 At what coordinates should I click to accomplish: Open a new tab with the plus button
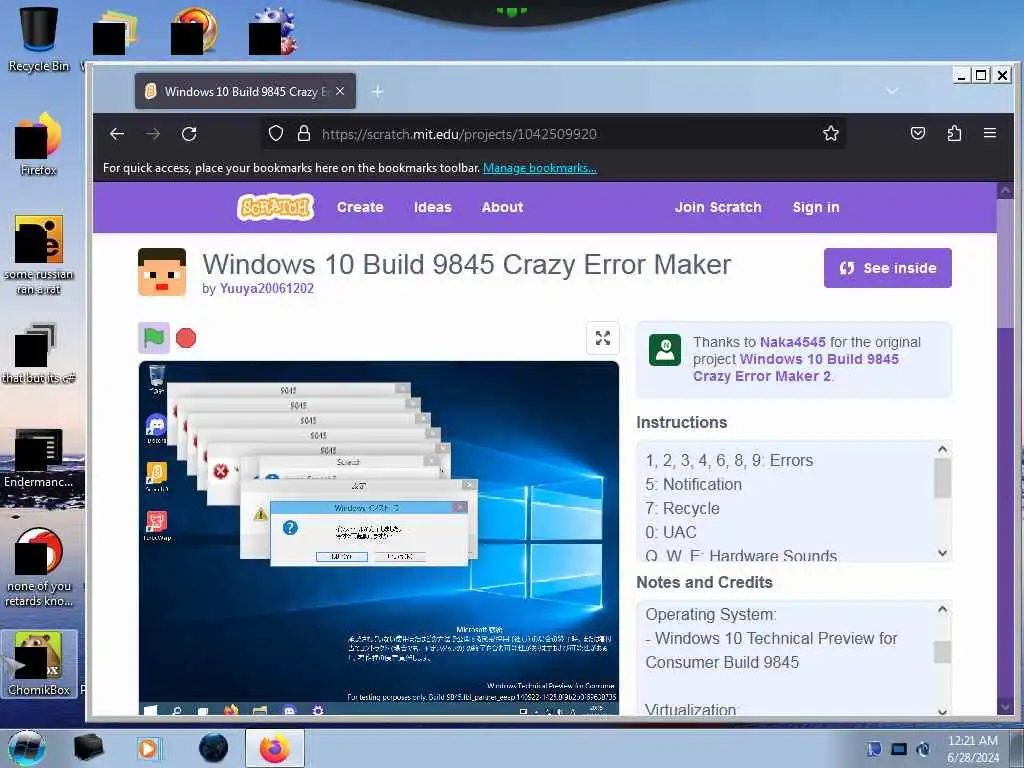pyautogui.click(x=377, y=91)
